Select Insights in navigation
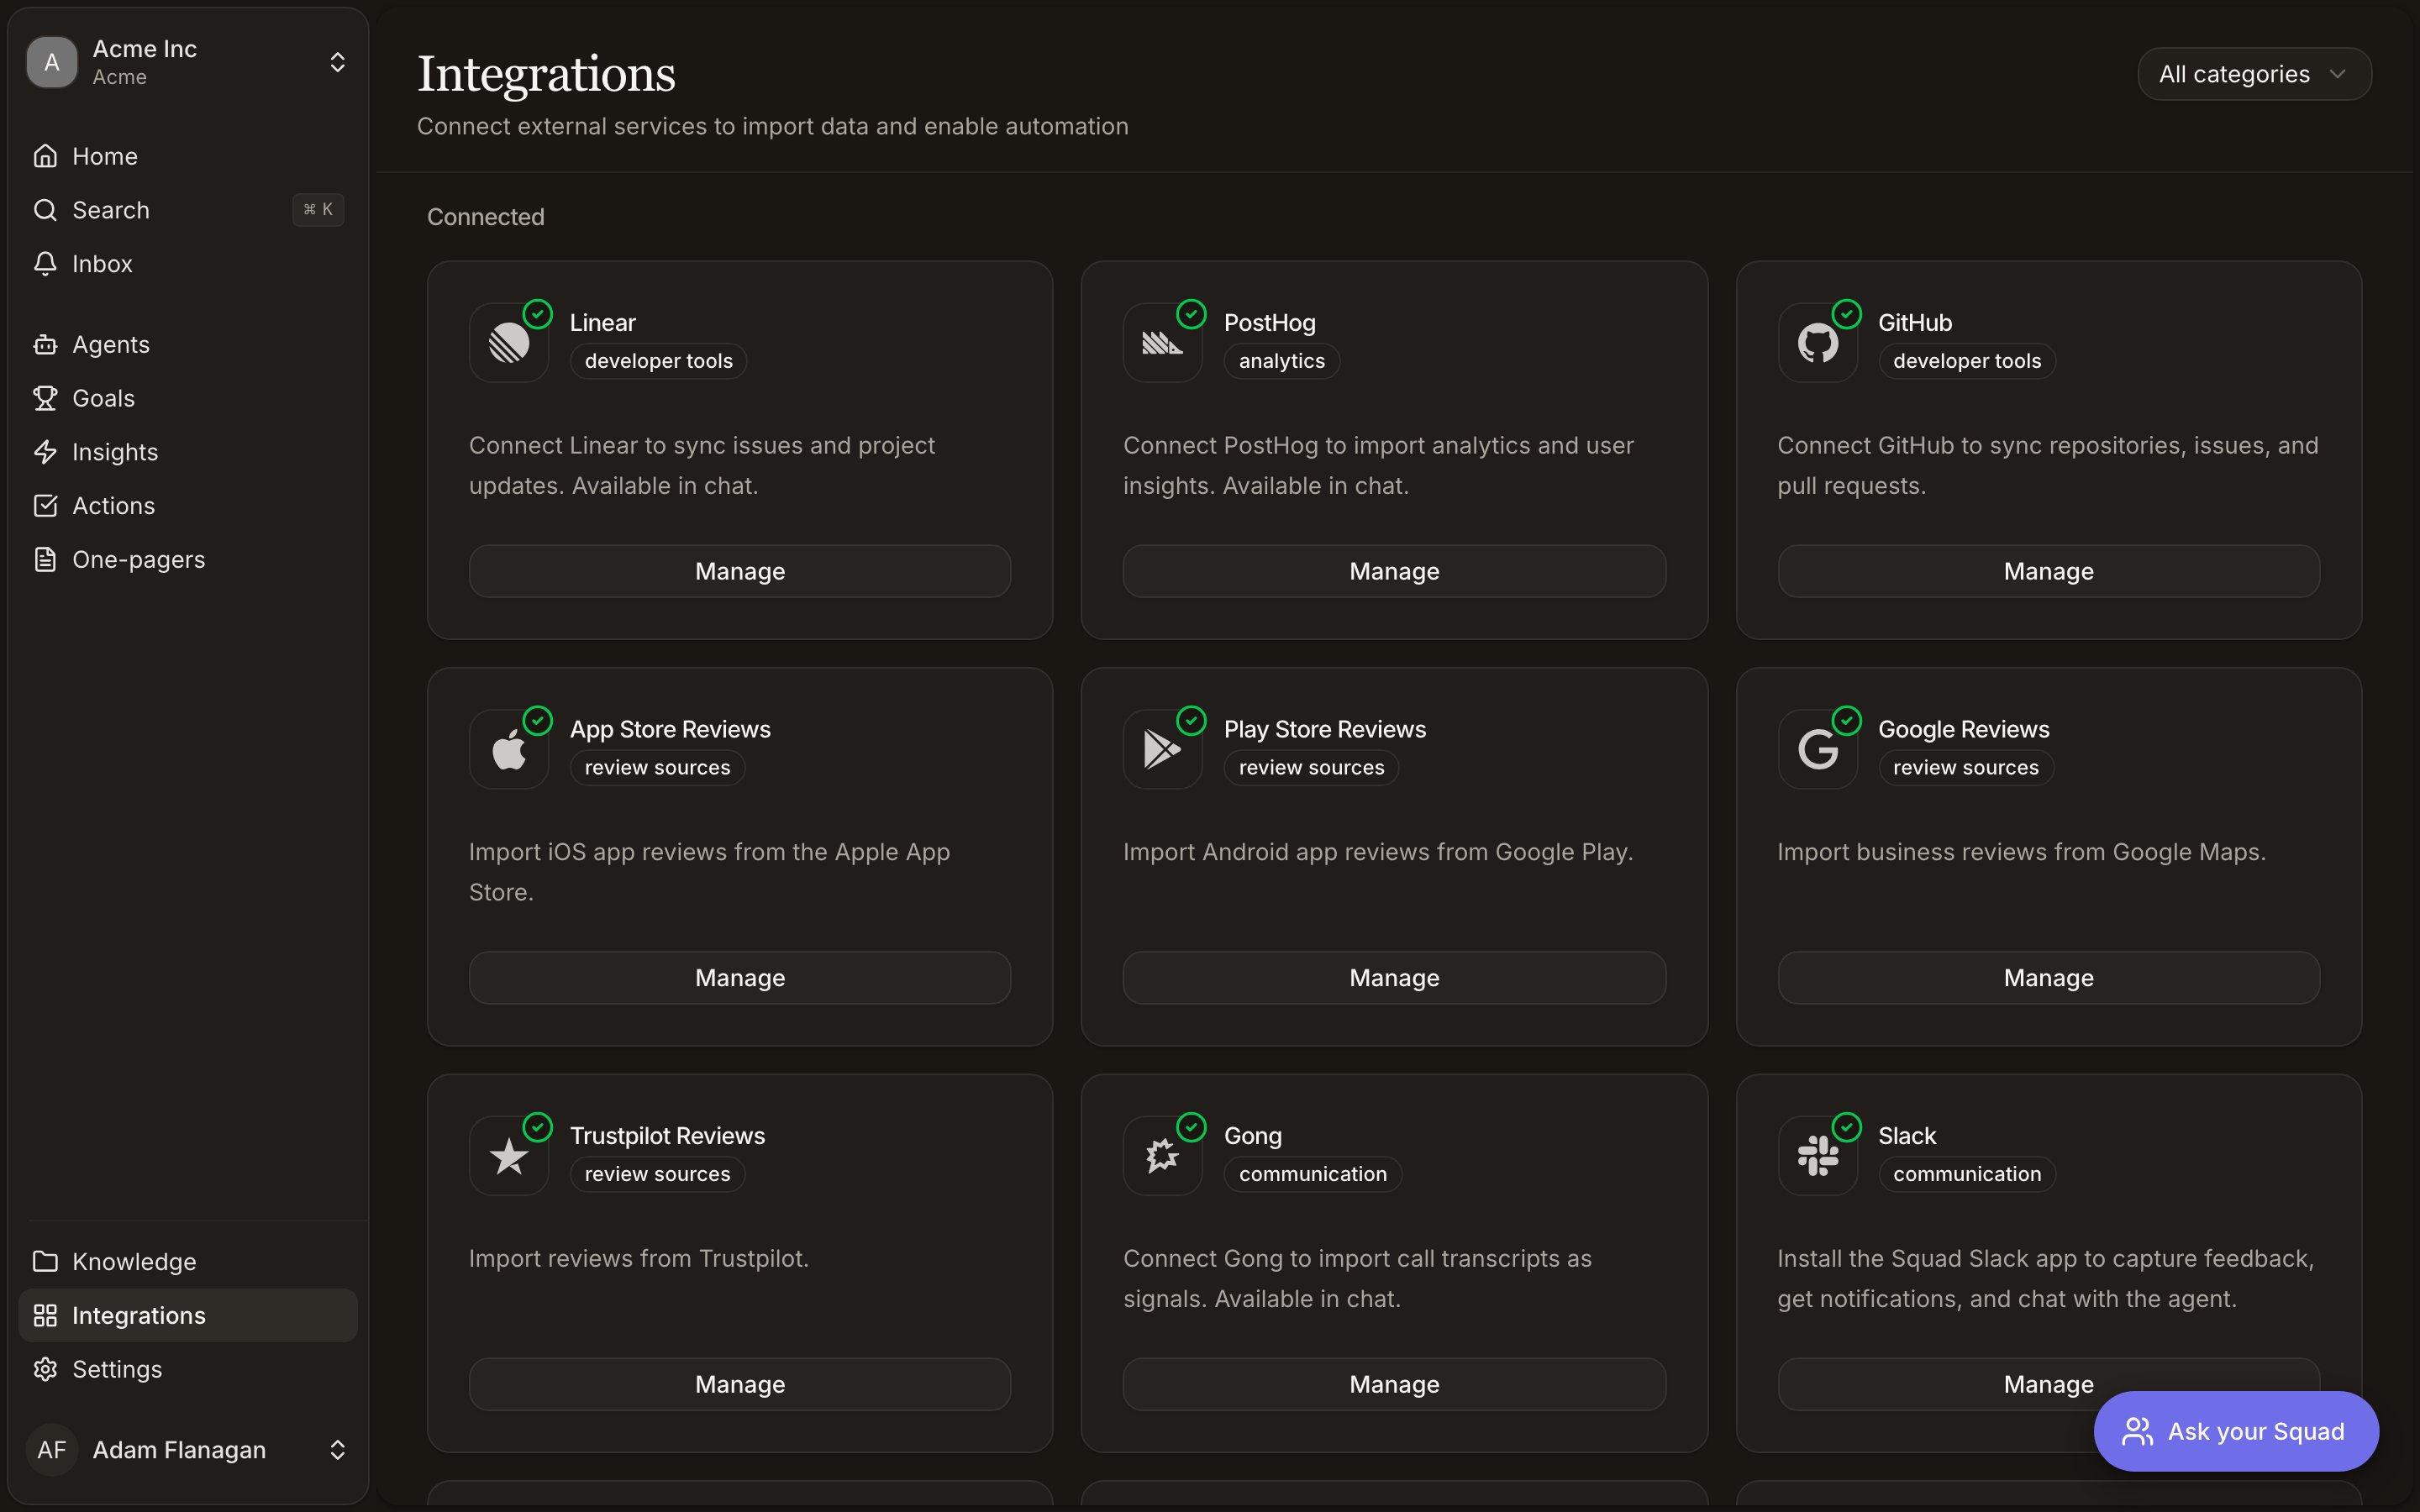Image resolution: width=2420 pixels, height=1512 pixels. click(x=188, y=452)
